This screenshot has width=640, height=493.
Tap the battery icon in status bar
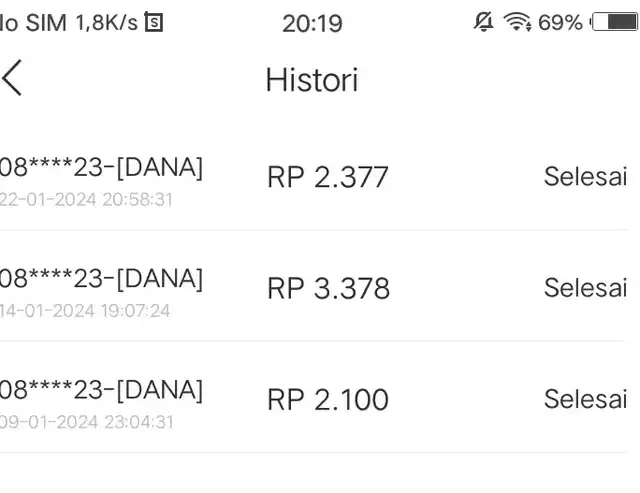(x=616, y=22)
